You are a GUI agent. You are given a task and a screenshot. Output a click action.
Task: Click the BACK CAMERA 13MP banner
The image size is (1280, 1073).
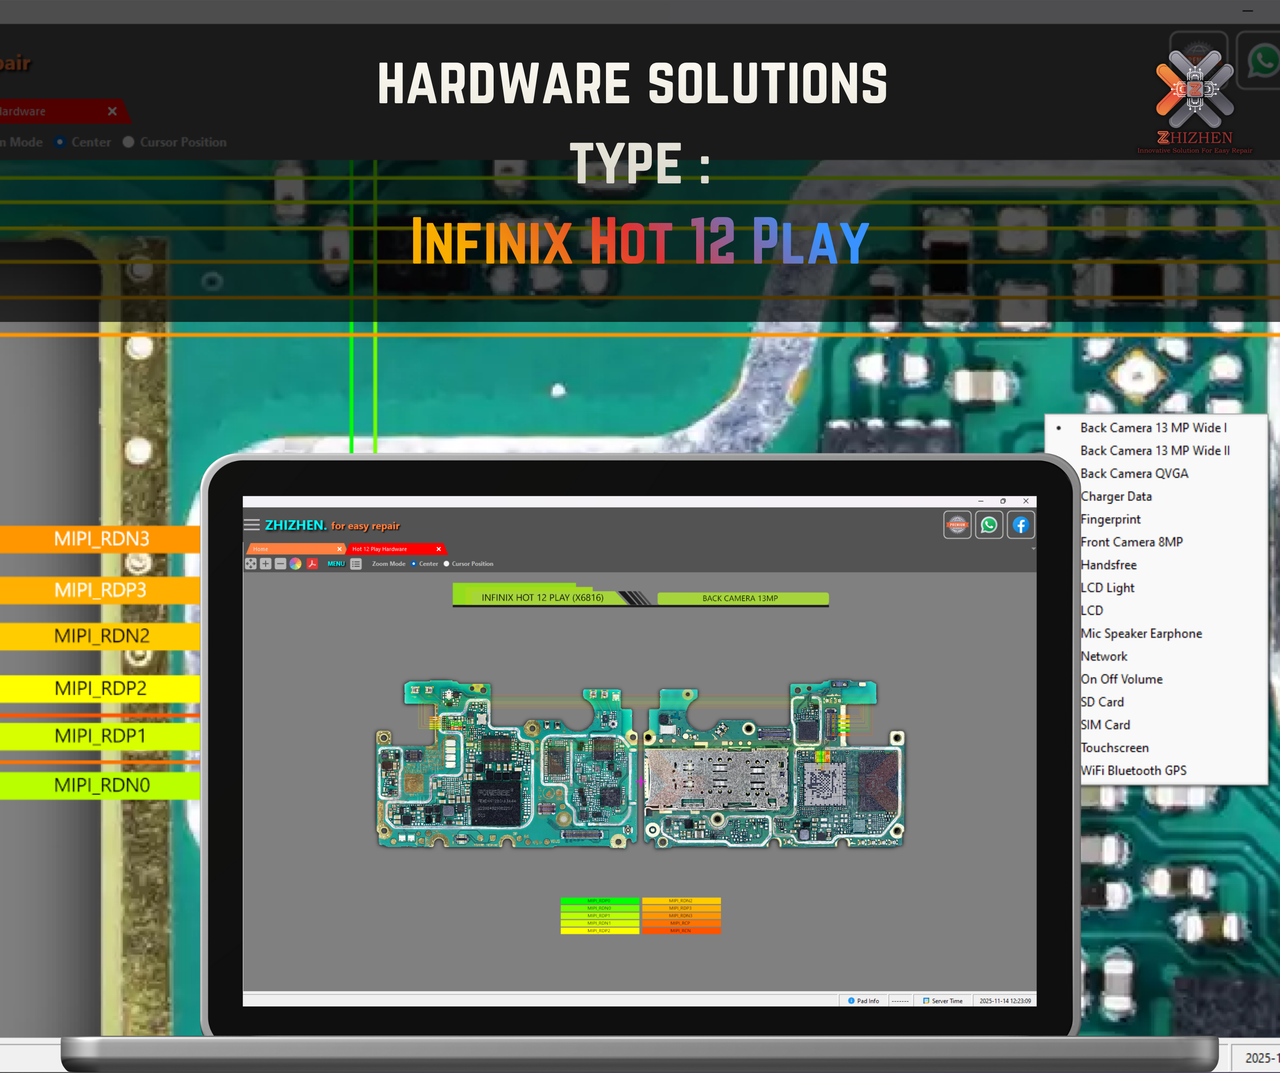(741, 598)
